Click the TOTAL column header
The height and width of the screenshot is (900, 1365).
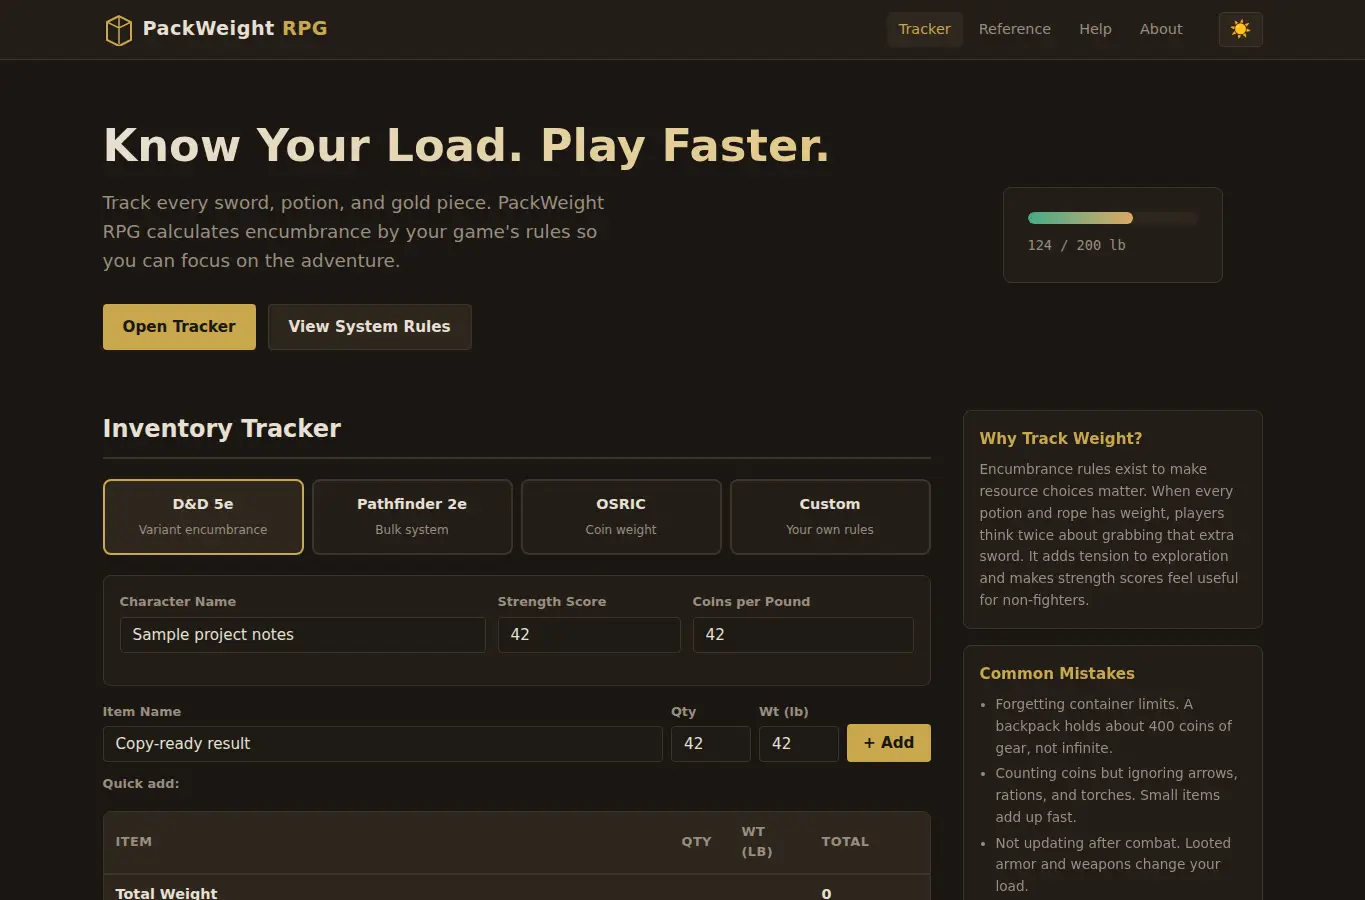[845, 842]
